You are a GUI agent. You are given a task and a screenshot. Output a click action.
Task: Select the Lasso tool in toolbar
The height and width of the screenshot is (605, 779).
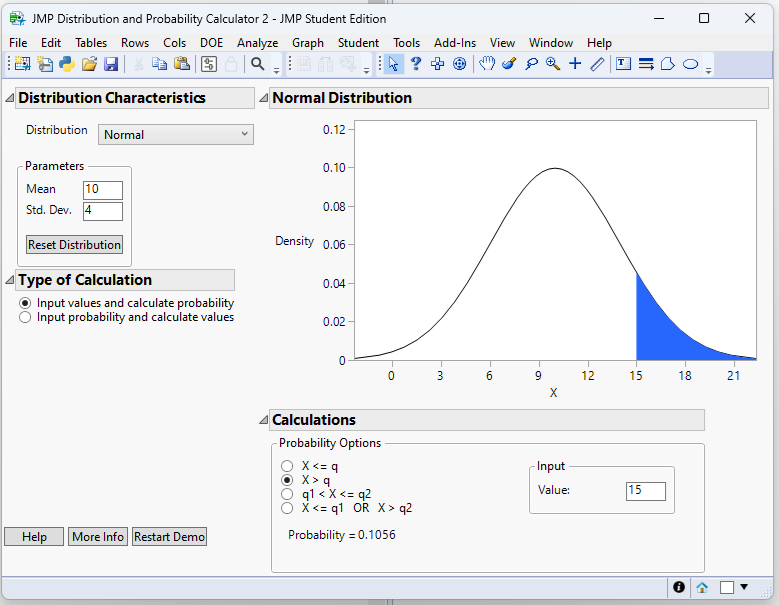(531, 64)
